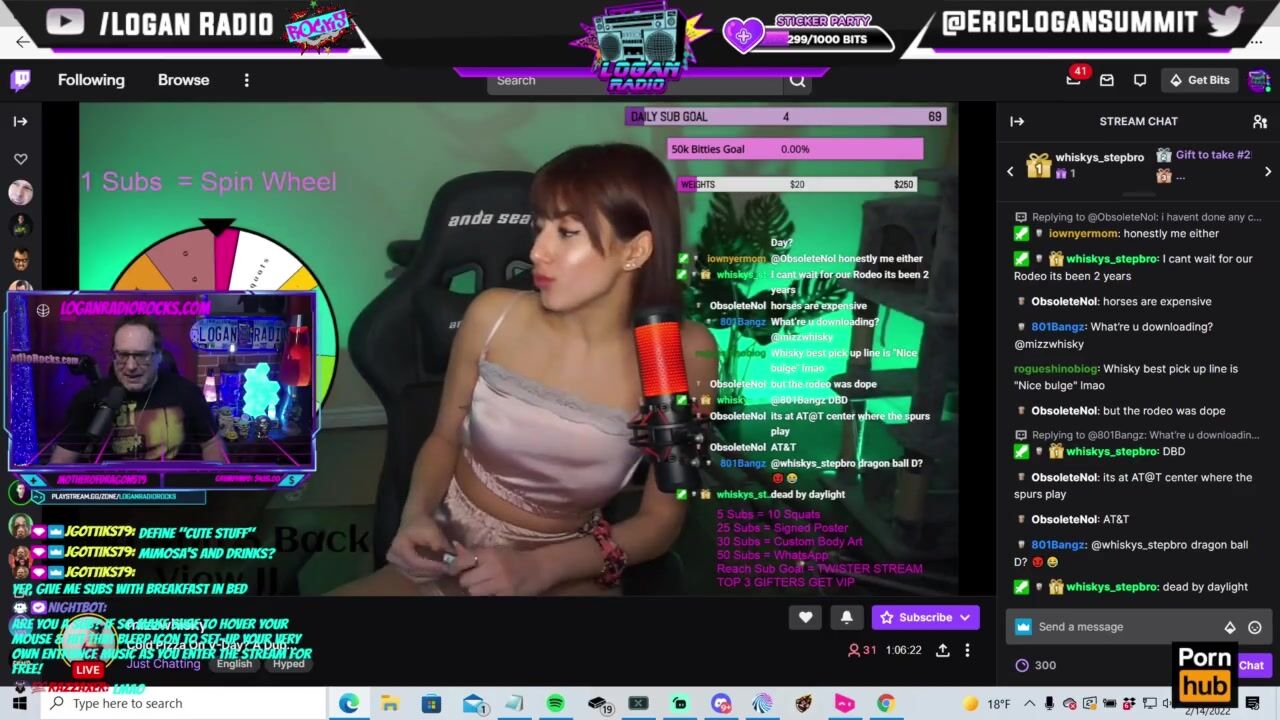Open the chat community users icon
The image size is (1280, 720).
[1259, 121]
